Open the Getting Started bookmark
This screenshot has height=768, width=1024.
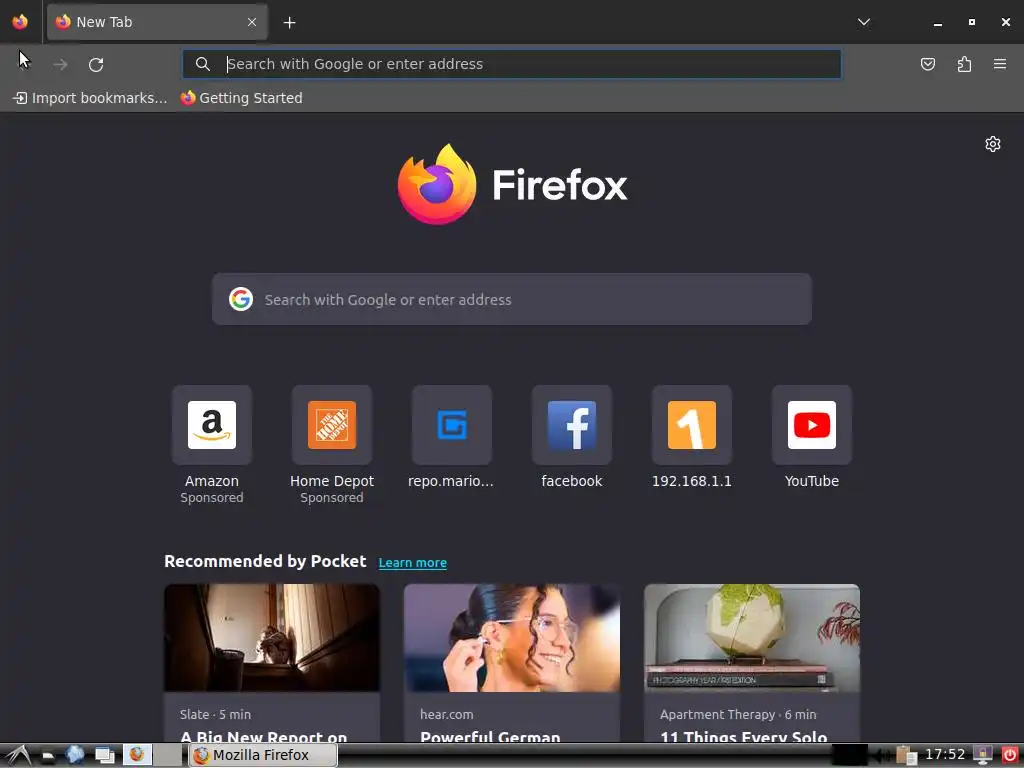(x=242, y=98)
